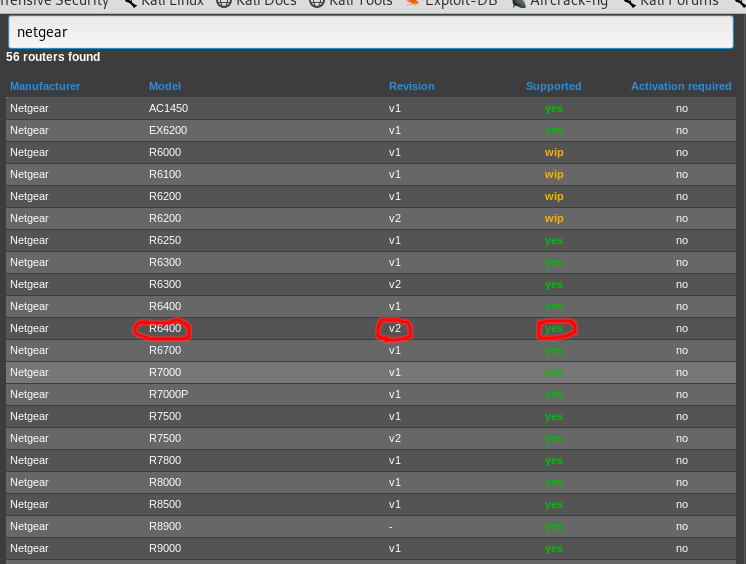746x564 pixels.
Task: Click the dash revision of R8900
Action: [x=391, y=526]
